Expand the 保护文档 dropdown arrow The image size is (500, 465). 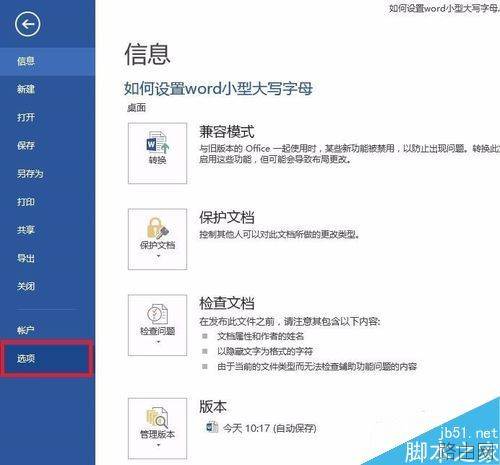[158, 256]
